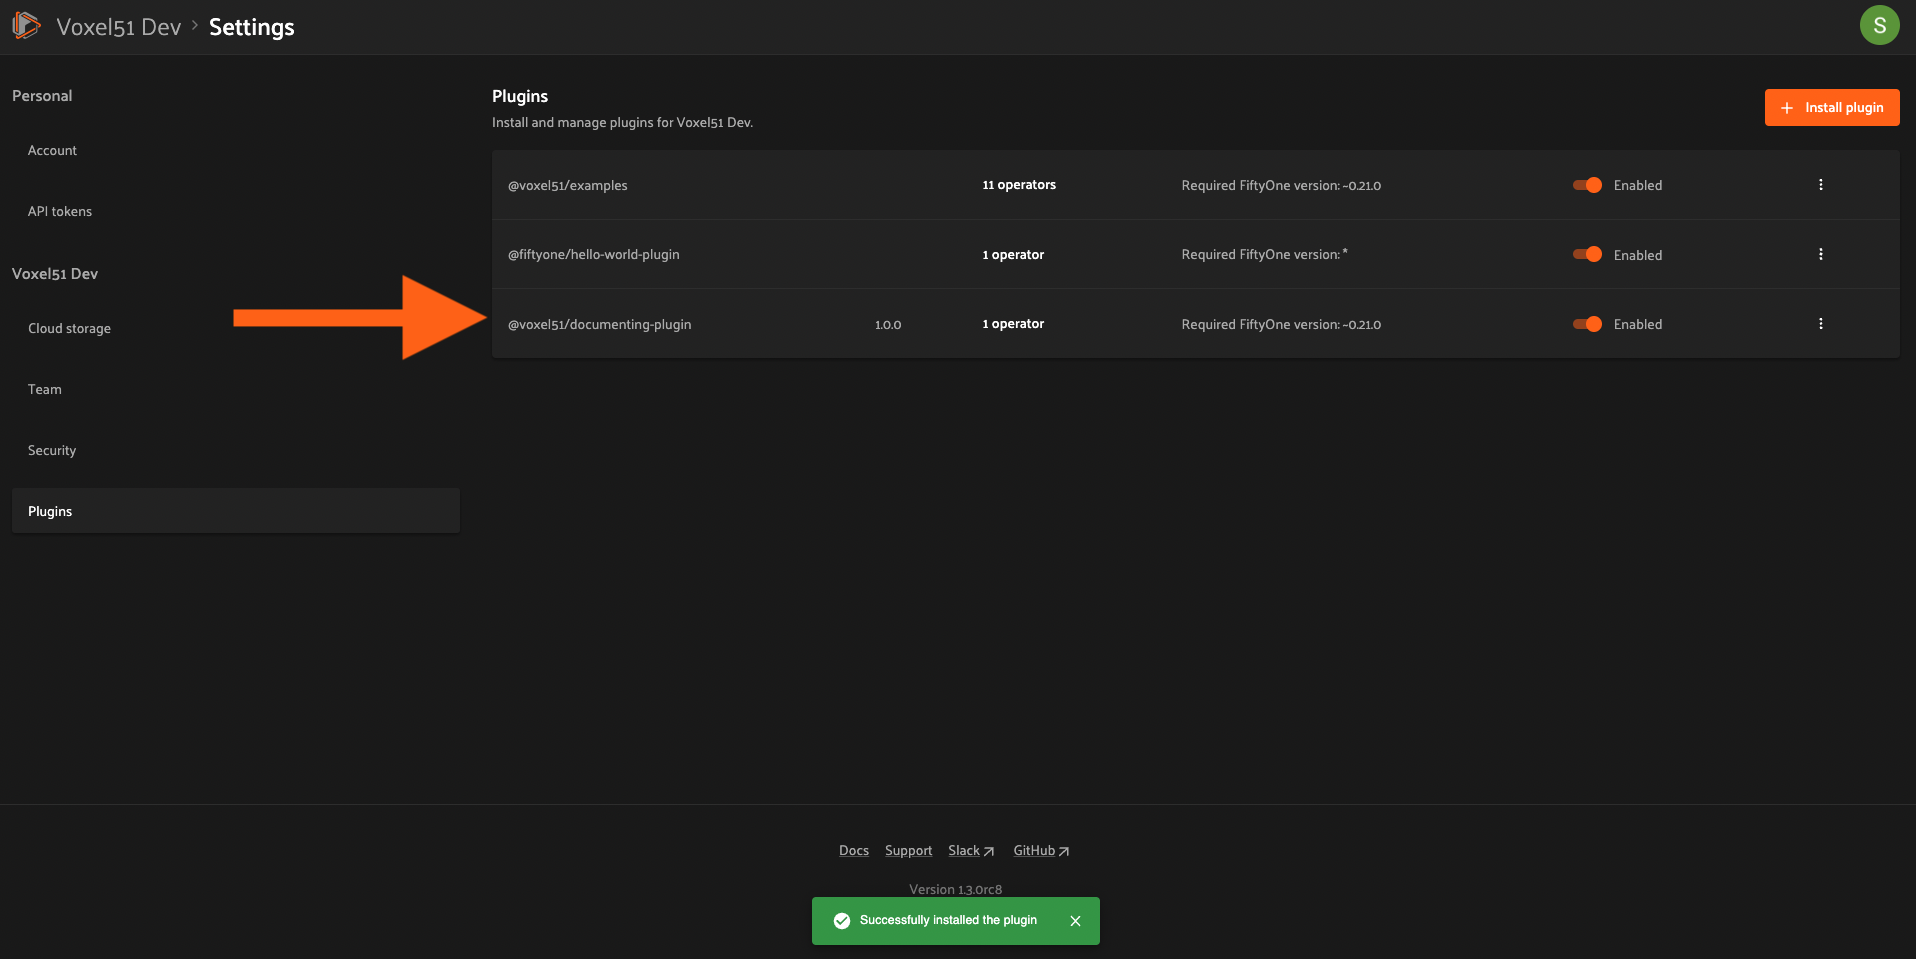The height and width of the screenshot is (959, 1916).
Task: Click the Voxel51 logo icon
Action: tap(27, 26)
